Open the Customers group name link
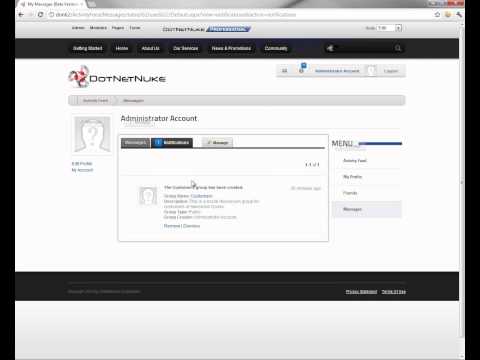This screenshot has width=480, height=360. (x=202, y=196)
